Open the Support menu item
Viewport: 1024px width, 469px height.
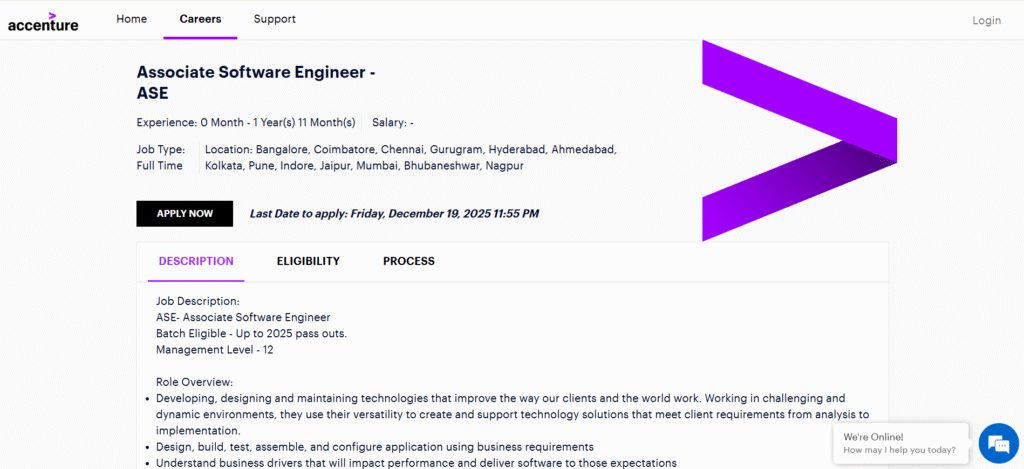pyautogui.click(x=274, y=19)
